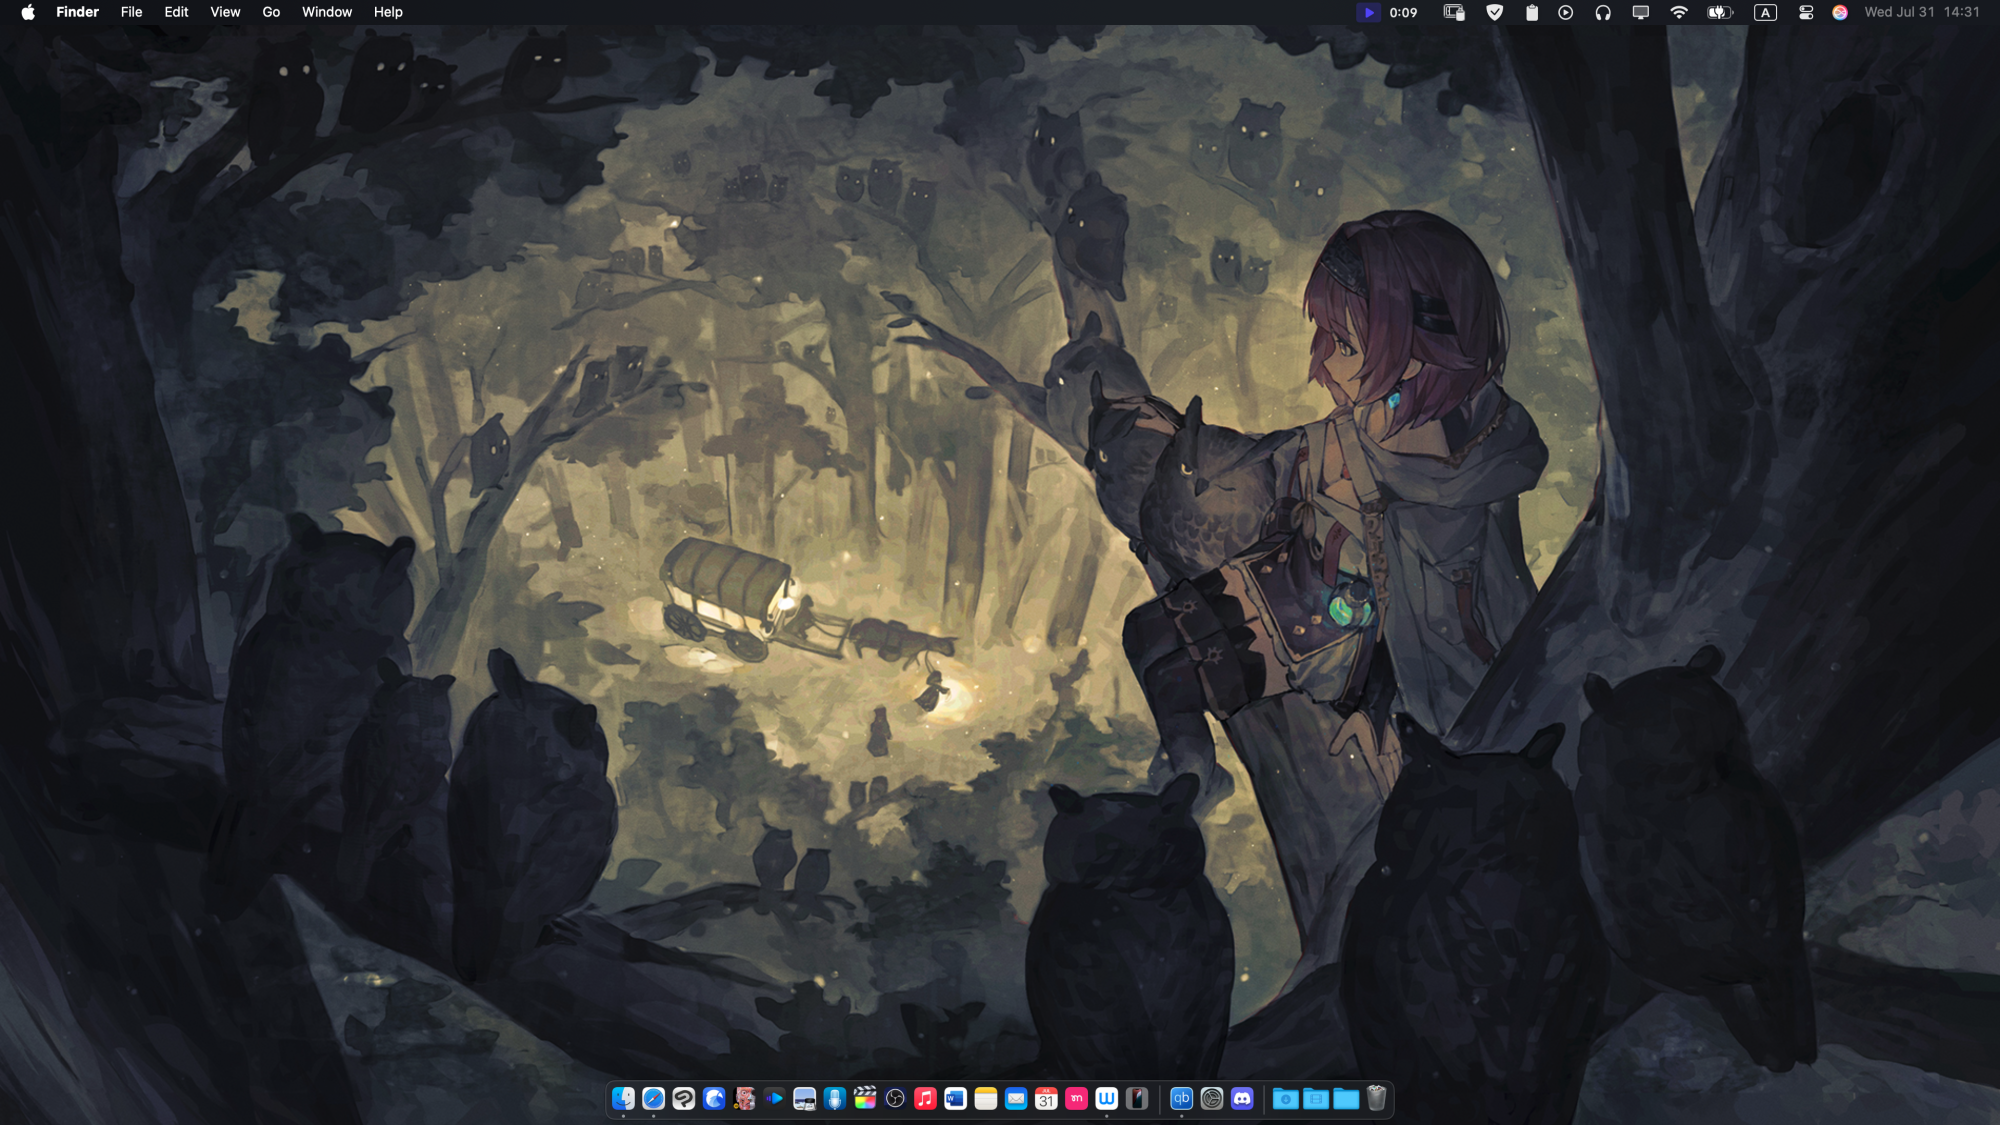Screen dimensions: 2000x1125
Task: Click the Wi-Fi status icon
Action: coord(1679,13)
